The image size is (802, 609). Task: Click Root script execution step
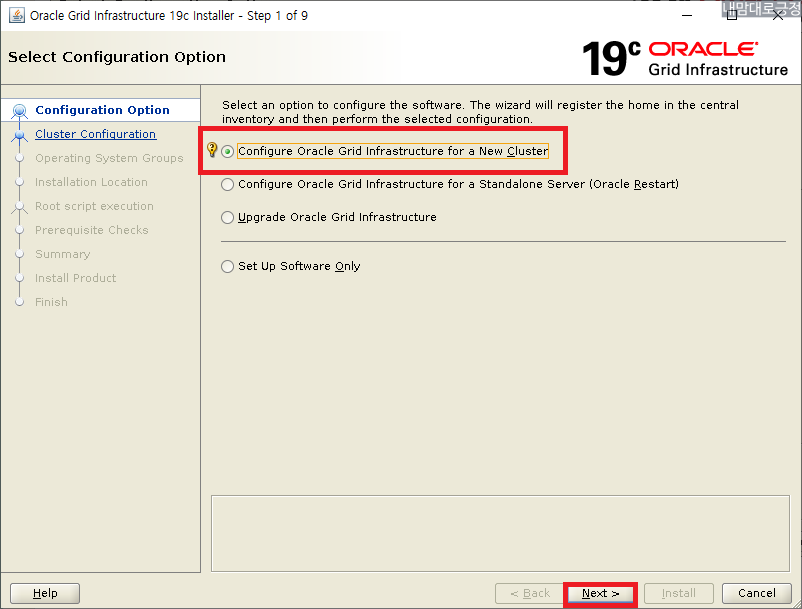tap(94, 206)
